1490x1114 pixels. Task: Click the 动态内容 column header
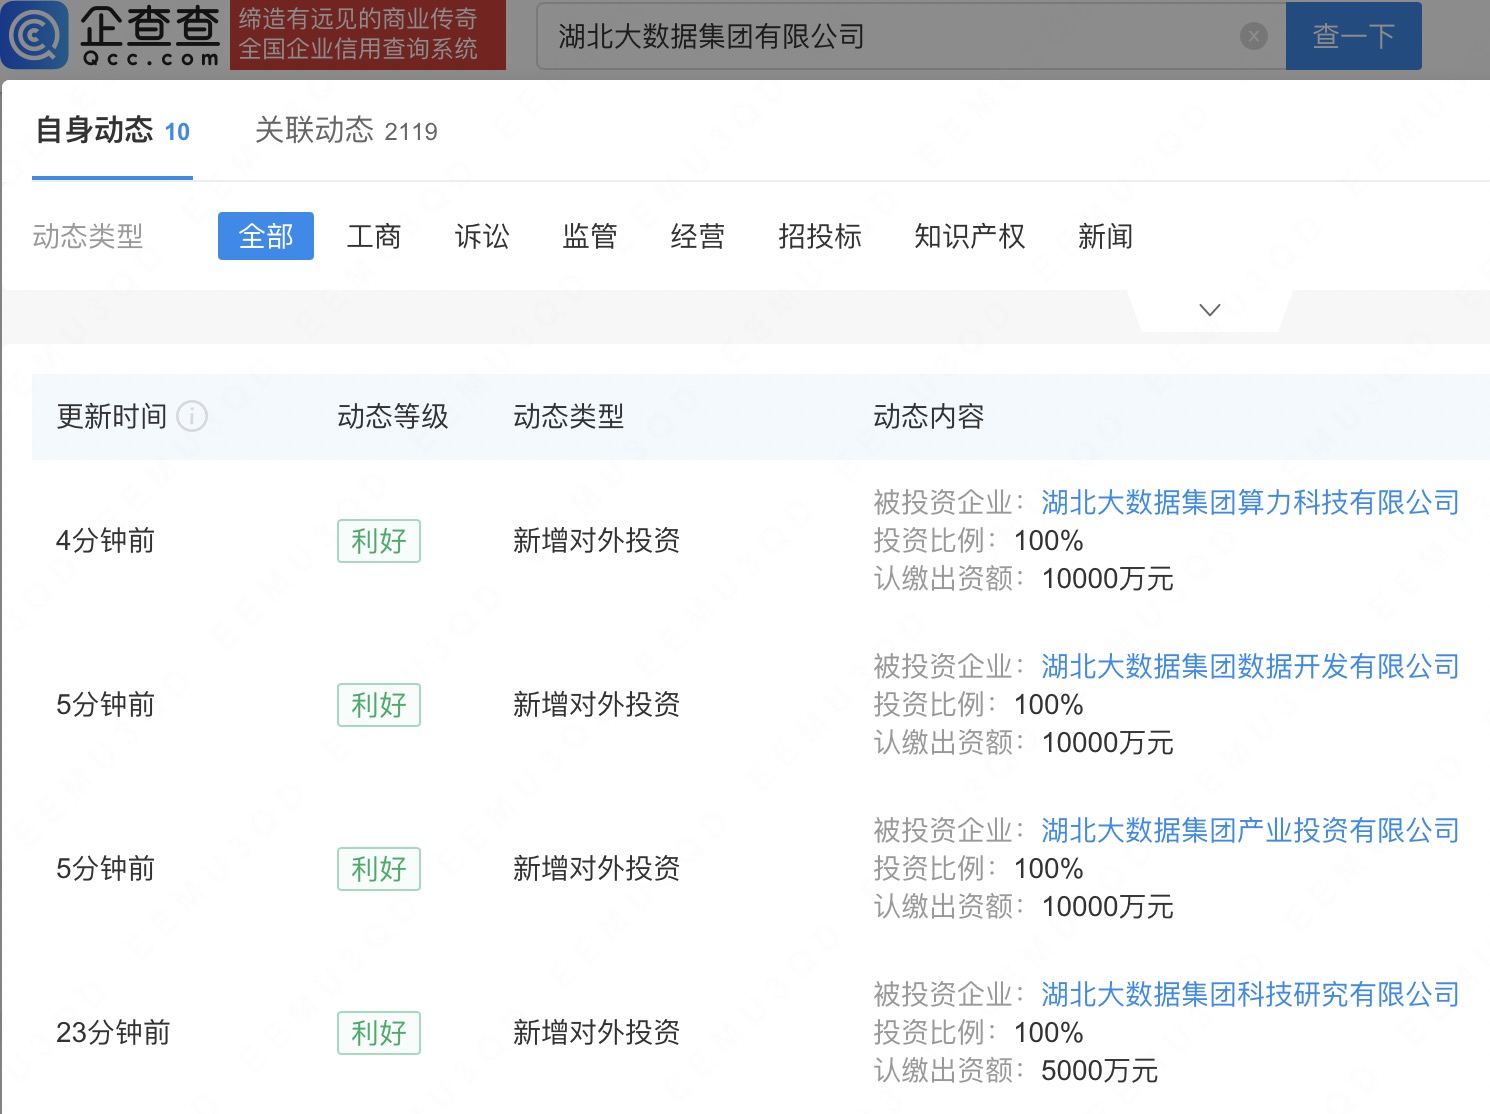click(929, 416)
